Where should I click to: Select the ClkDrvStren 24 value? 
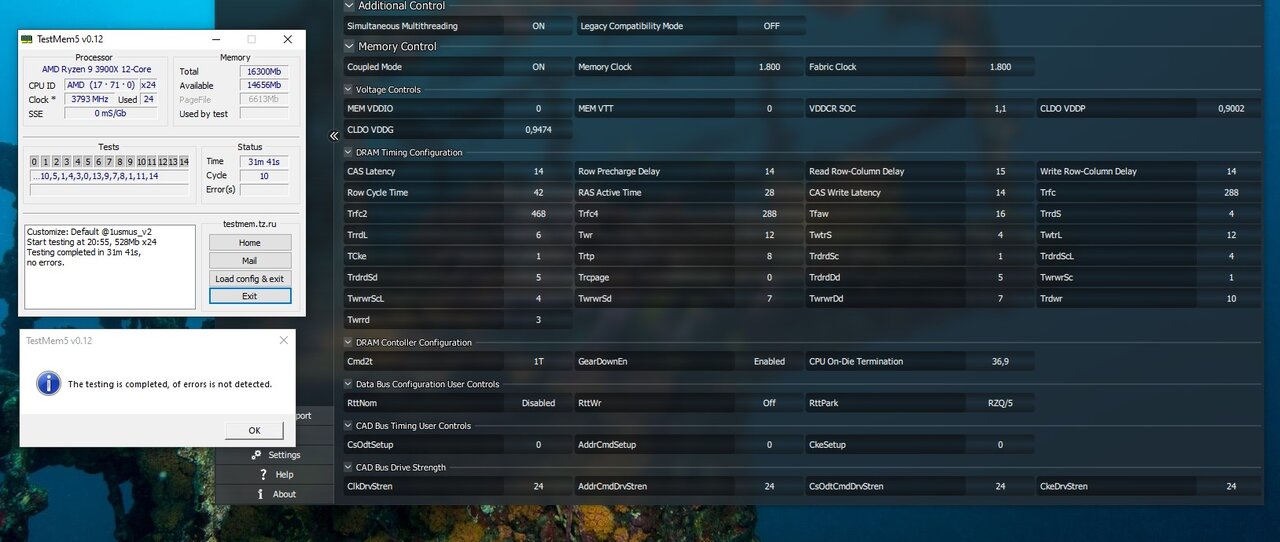538,486
